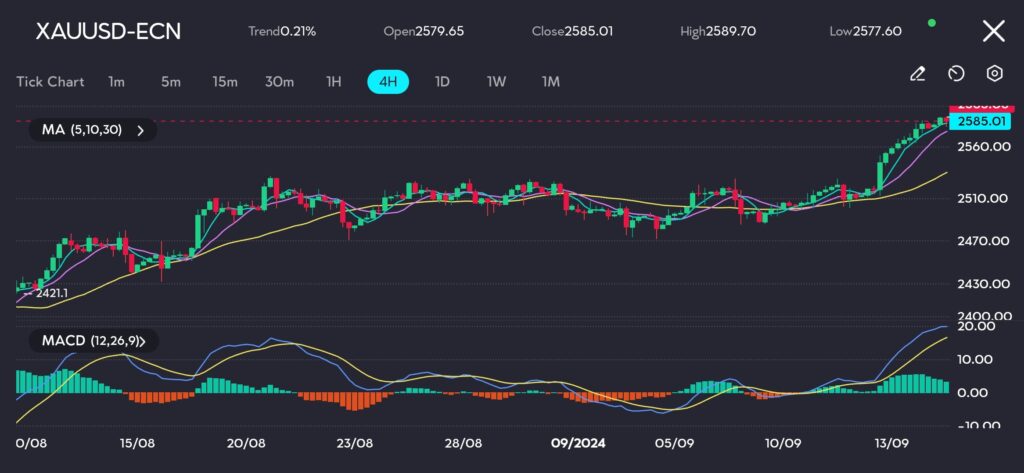This screenshot has height=473, width=1024.
Task: Click the XAUUSD-ECN symbol title
Action: (x=108, y=31)
